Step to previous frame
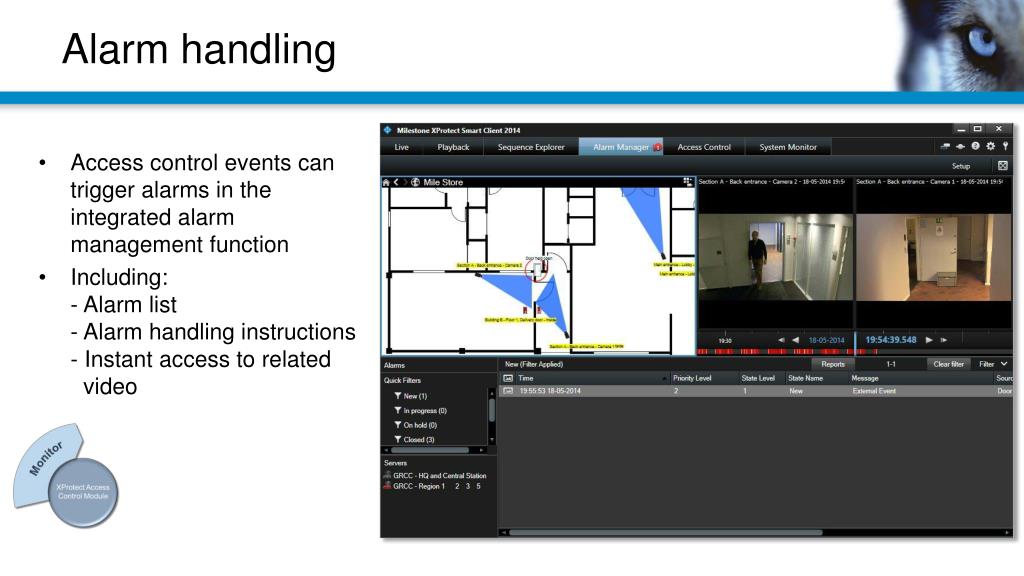1024x576 pixels. [781, 340]
